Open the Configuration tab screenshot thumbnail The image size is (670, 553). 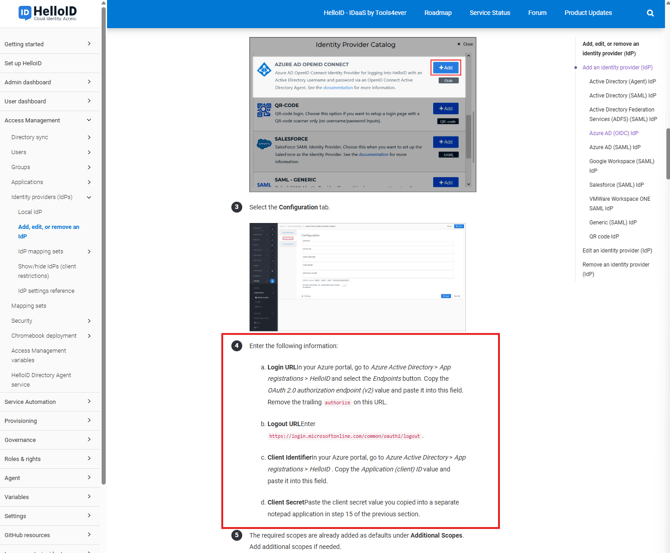[357, 277]
